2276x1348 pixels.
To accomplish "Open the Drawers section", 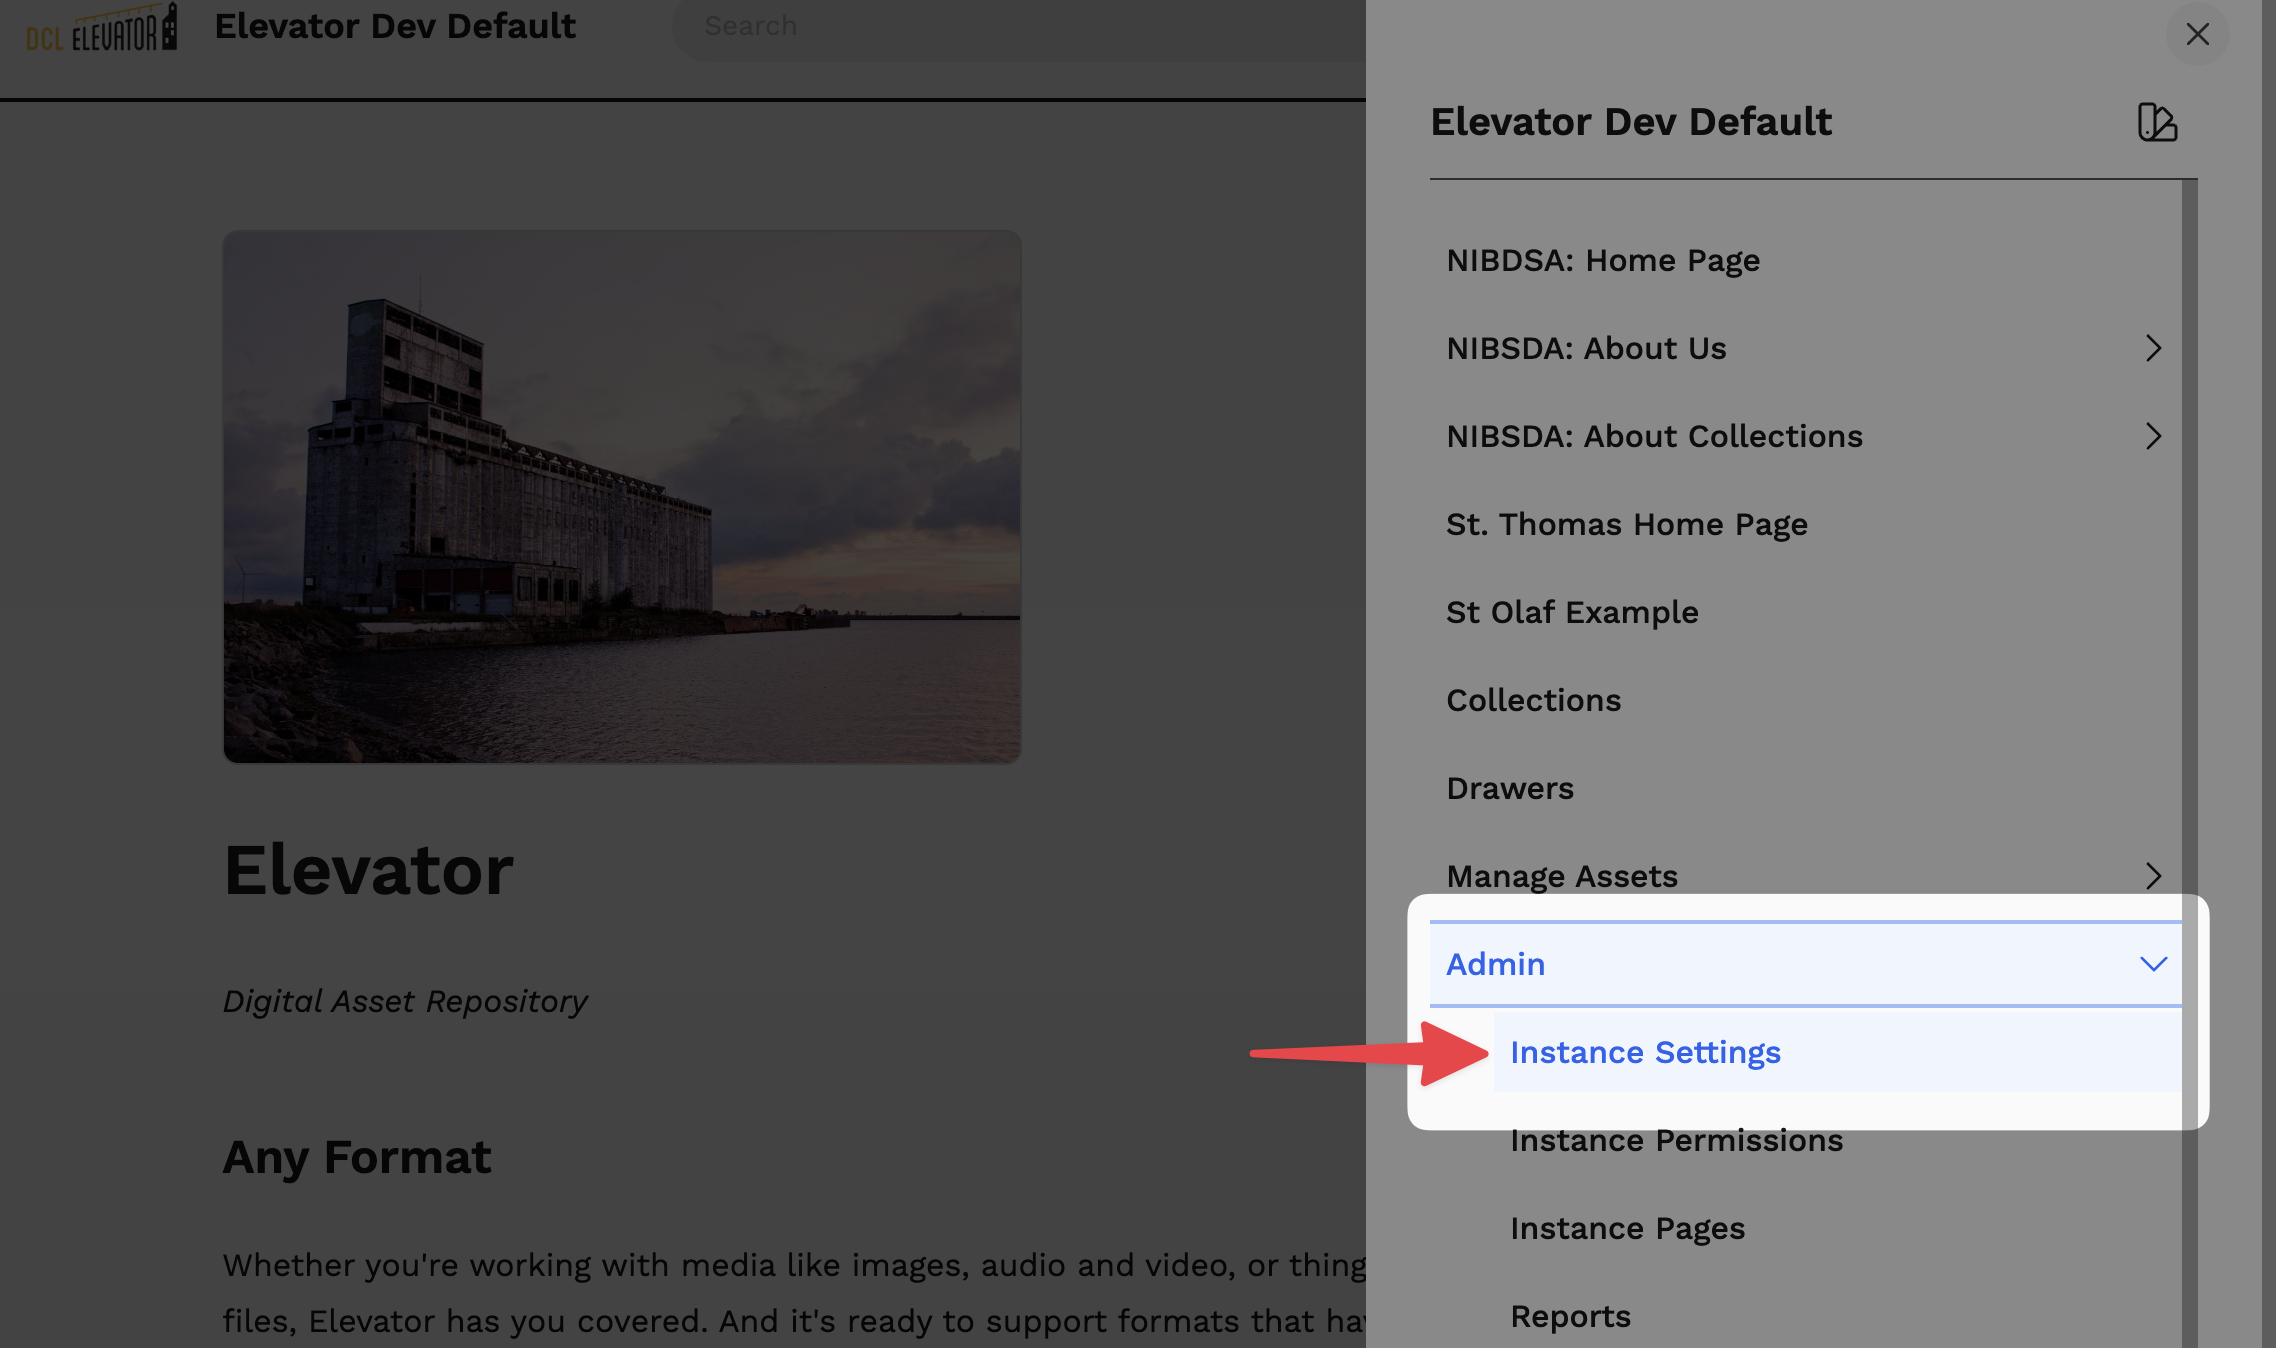I will 1510,788.
